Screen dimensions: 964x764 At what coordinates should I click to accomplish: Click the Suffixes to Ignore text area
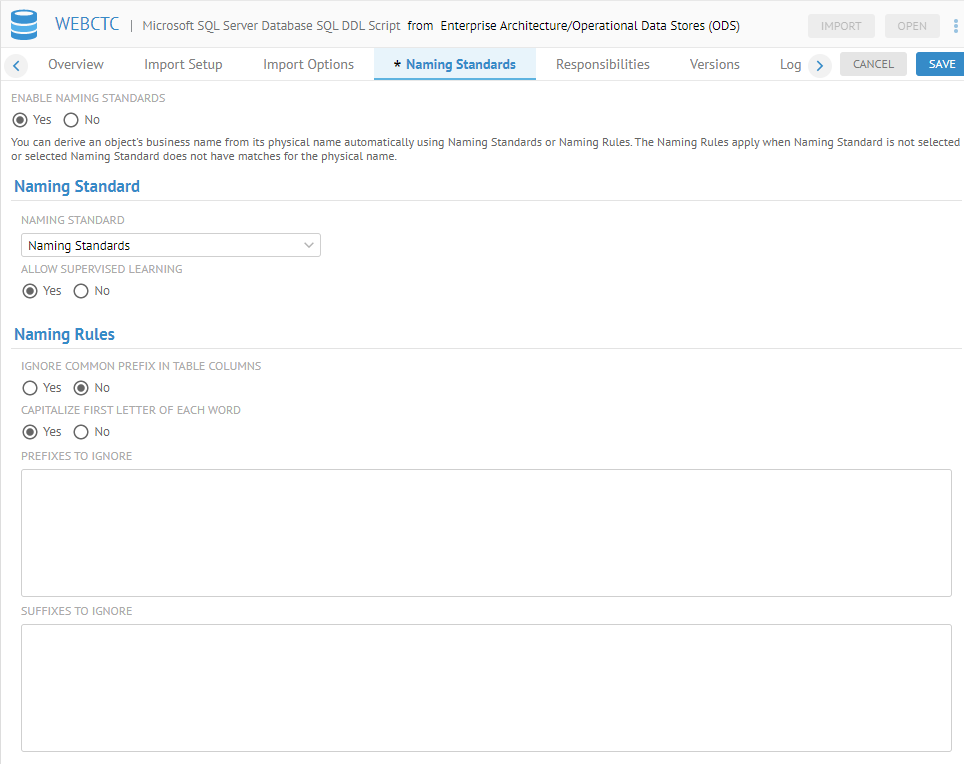(x=486, y=688)
